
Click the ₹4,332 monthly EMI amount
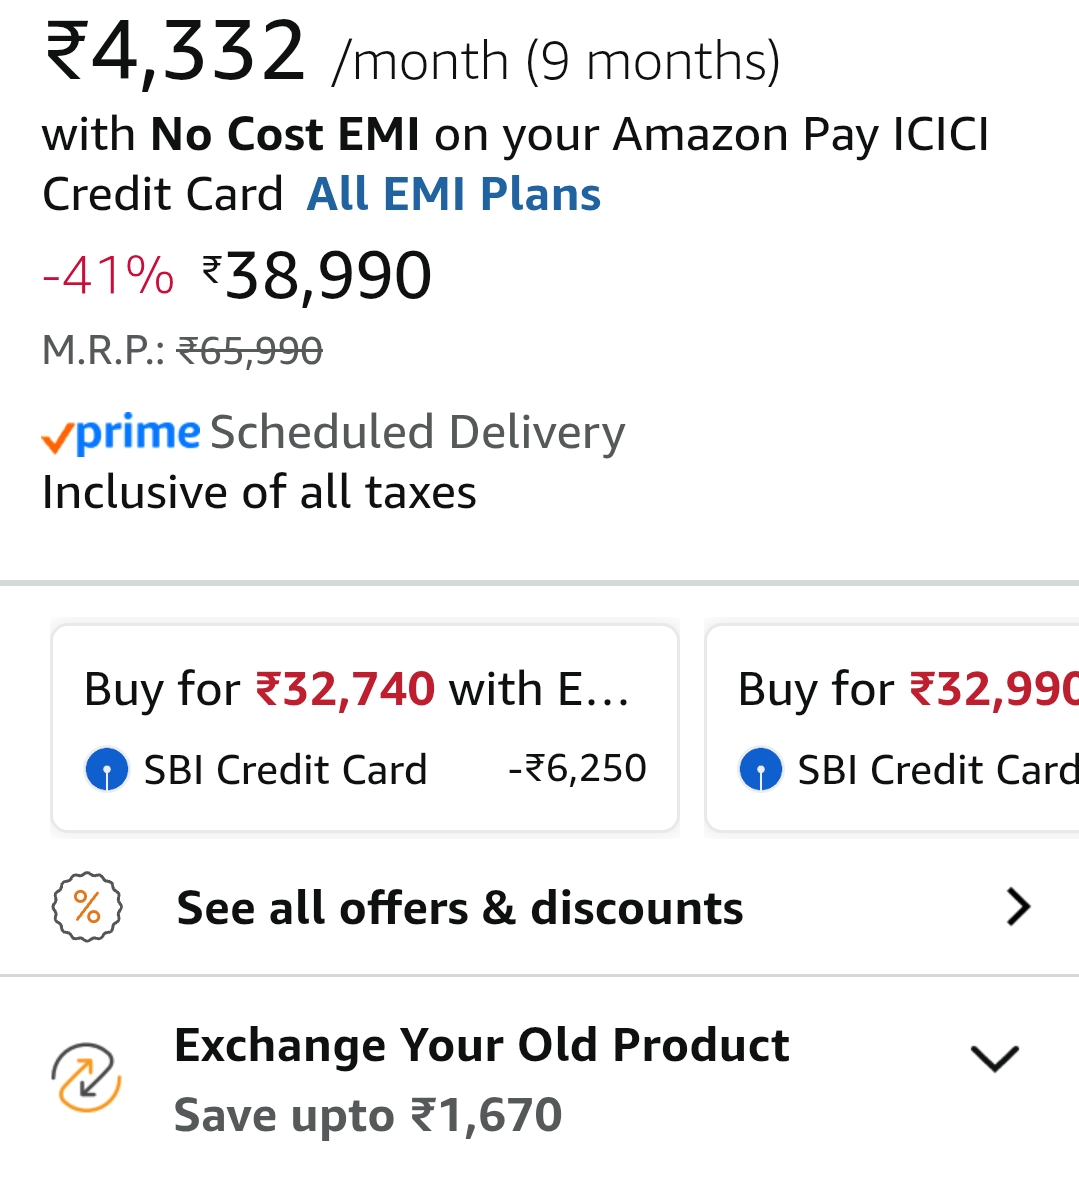point(175,52)
